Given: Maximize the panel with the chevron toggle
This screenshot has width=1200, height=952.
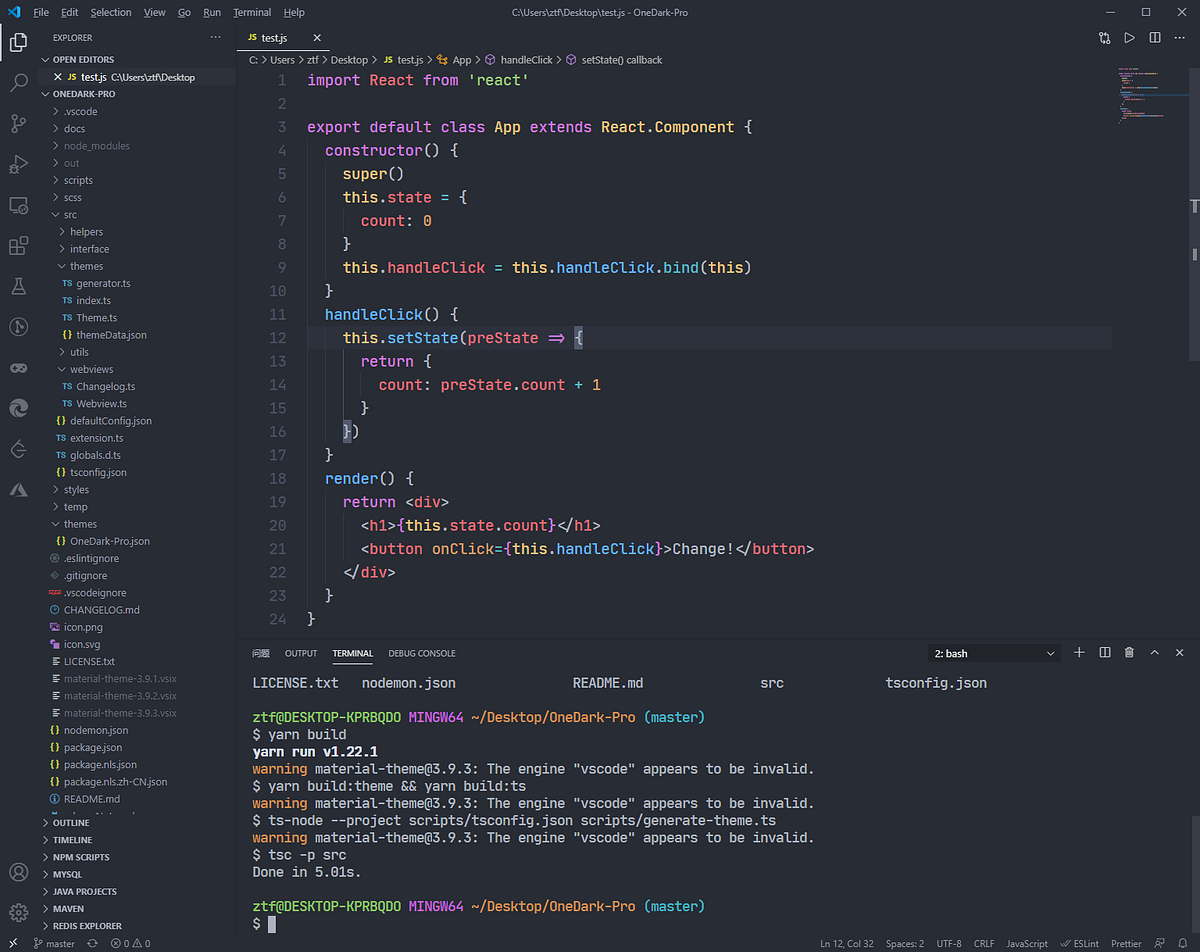Looking at the screenshot, I should point(1154,652).
